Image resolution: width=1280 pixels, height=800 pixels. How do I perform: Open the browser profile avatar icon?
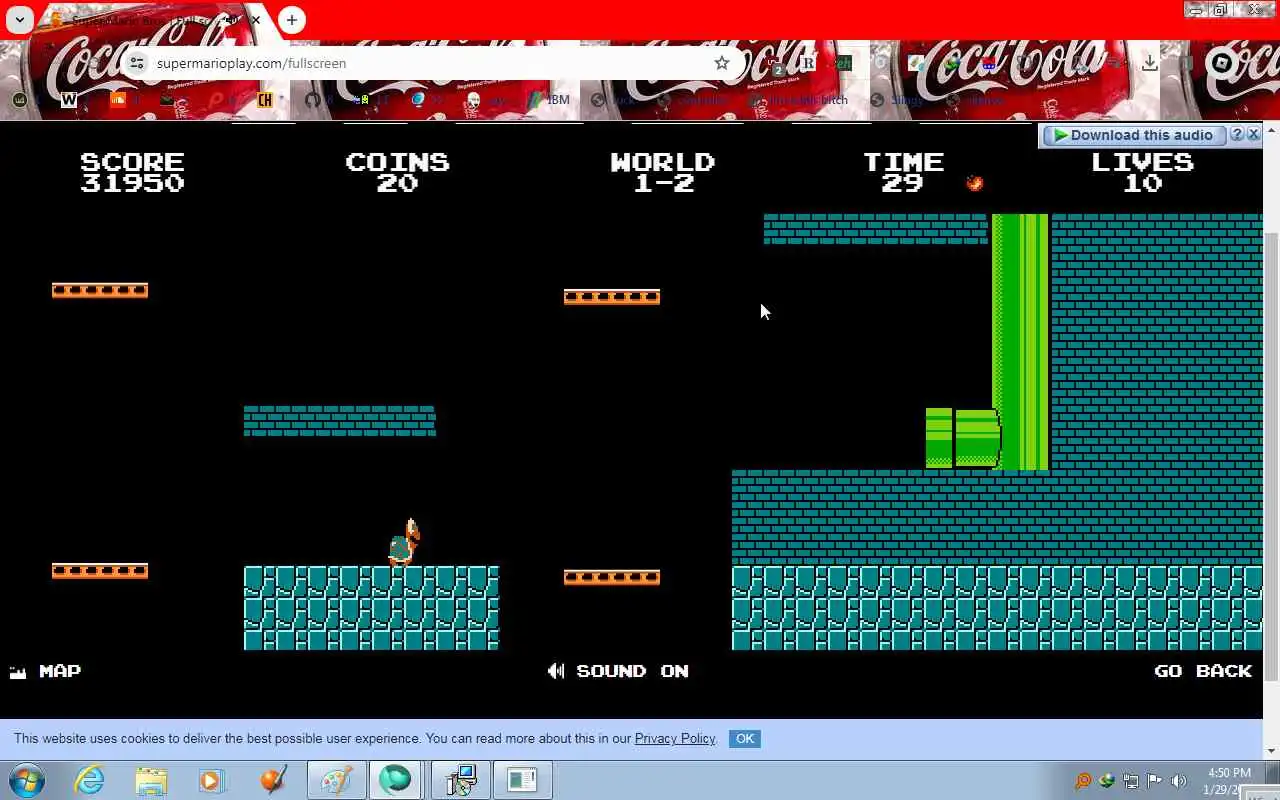tap(1222, 63)
